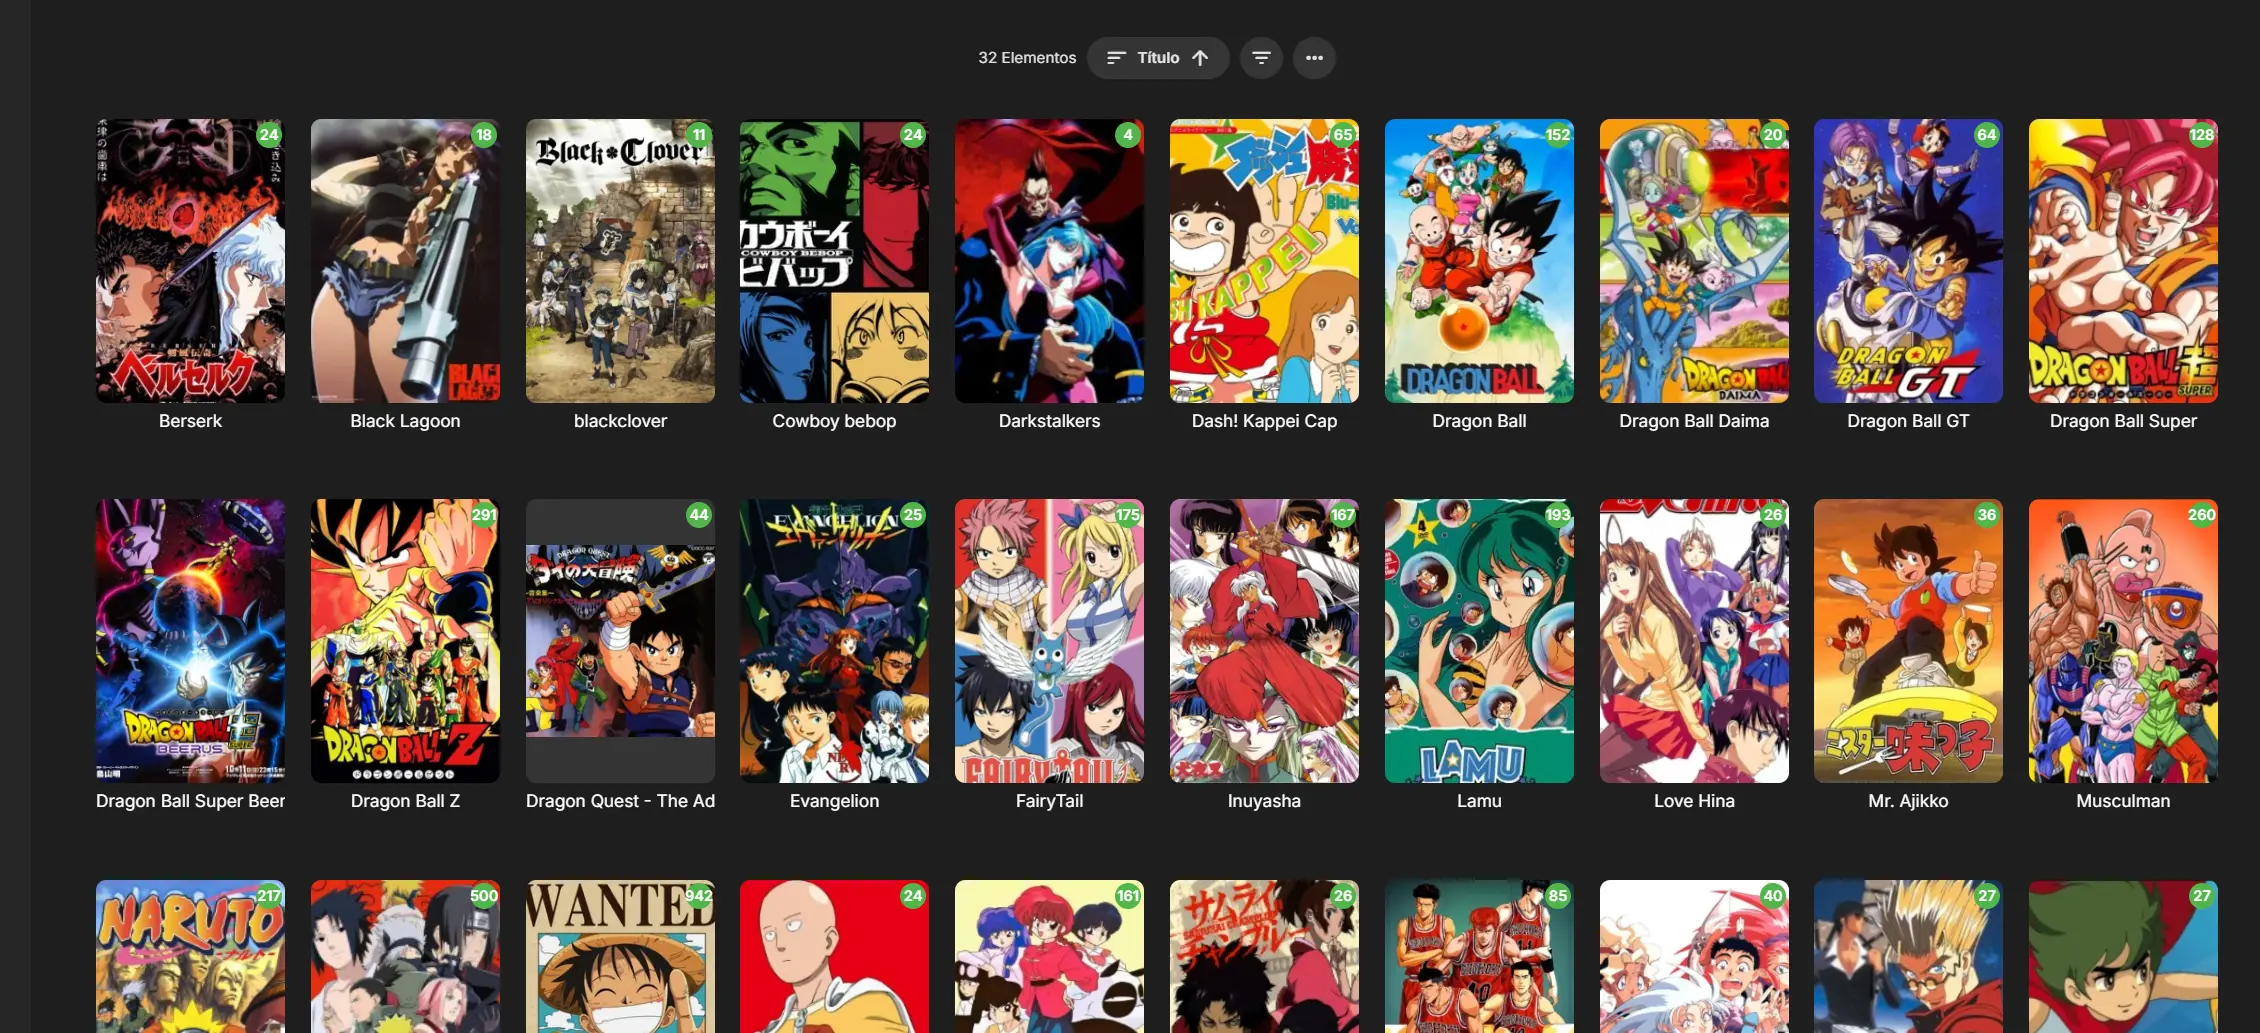Open the Lamu poster
The image size is (2260, 1033).
pyautogui.click(x=1479, y=641)
